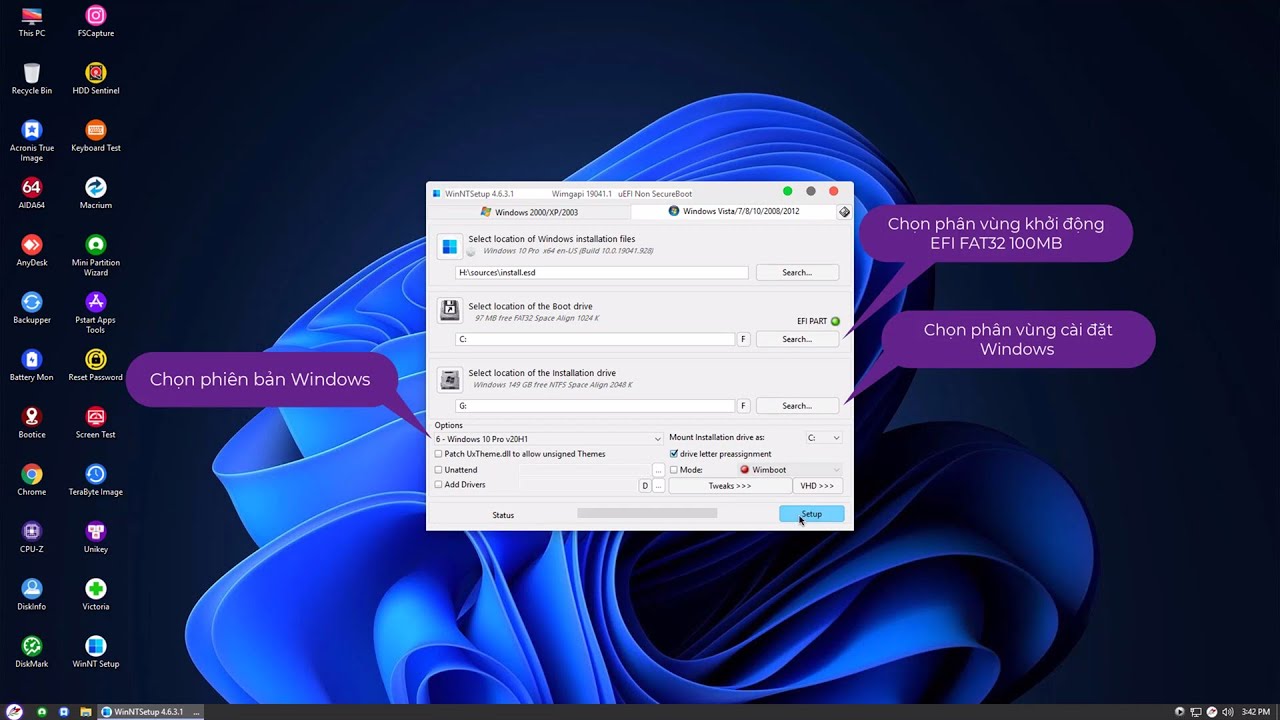
Task: Open the Tweaks >>> panel
Action: [729, 486]
